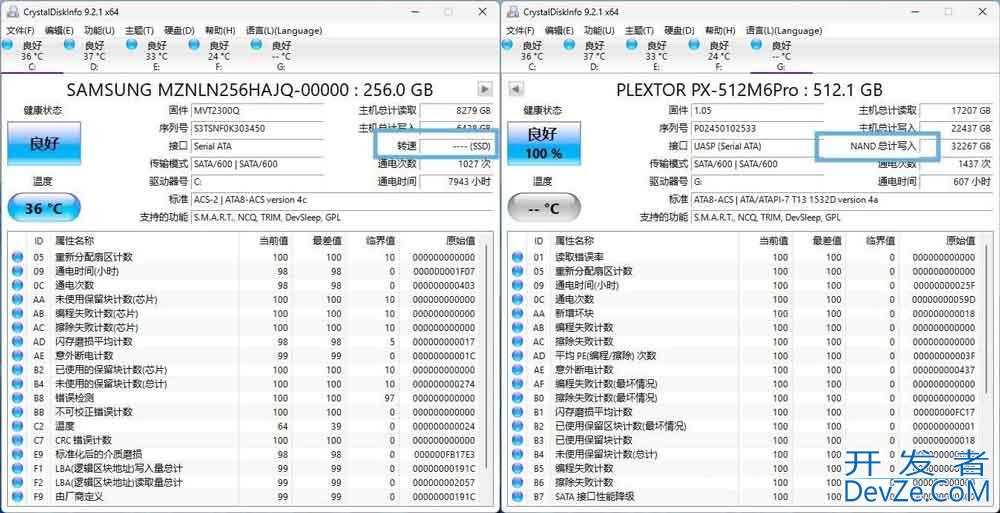Viewport: 1000px width, 513px height.
Task: Click status orb for B7 SATA 接口性能降级 row
Action: [x=517, y=496]
